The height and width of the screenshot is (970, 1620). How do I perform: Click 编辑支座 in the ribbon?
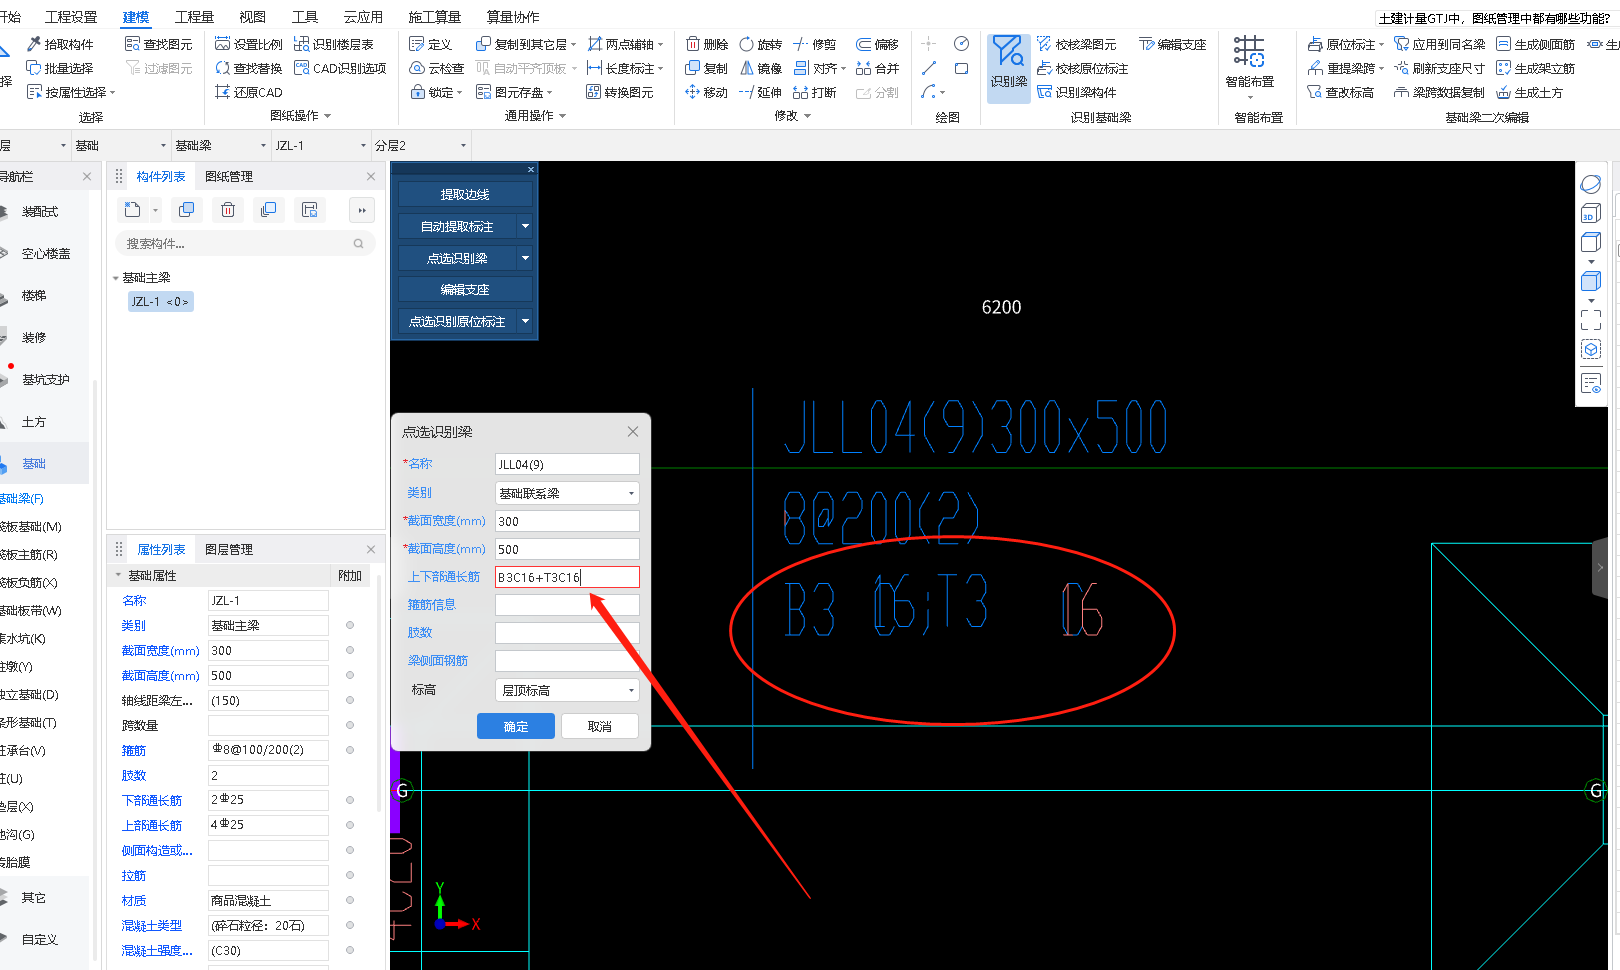(1172, 44)
